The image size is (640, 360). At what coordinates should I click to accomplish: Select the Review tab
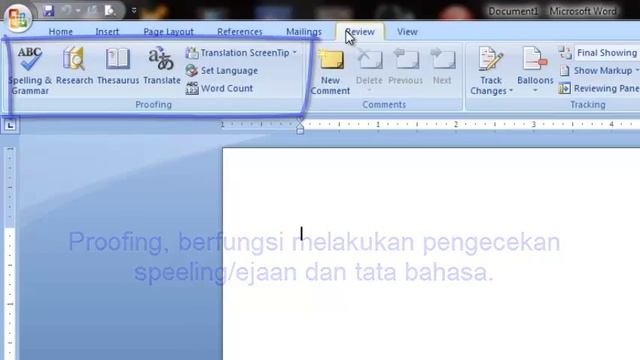(360, 32)
